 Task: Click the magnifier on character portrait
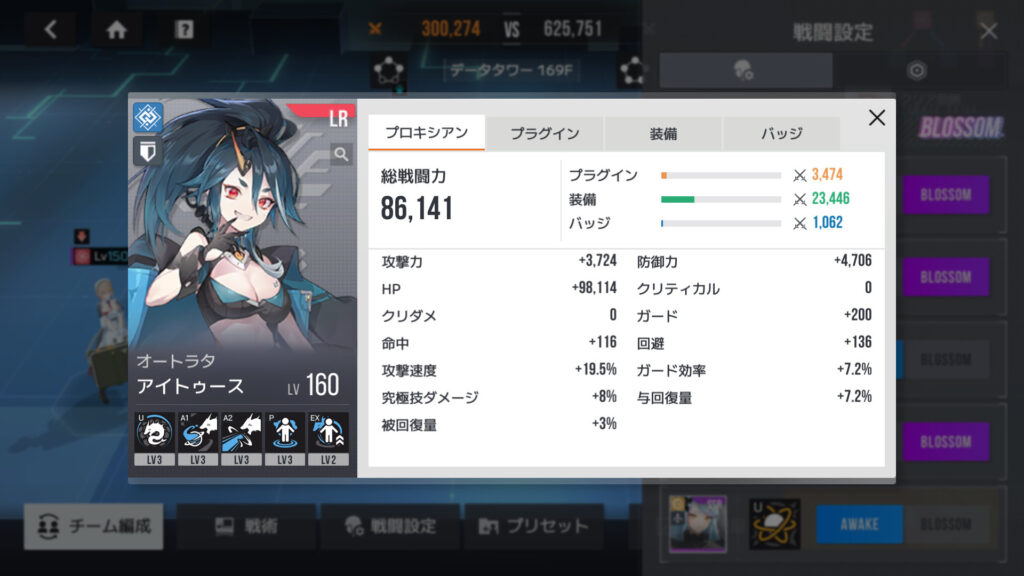pos(342,154)
